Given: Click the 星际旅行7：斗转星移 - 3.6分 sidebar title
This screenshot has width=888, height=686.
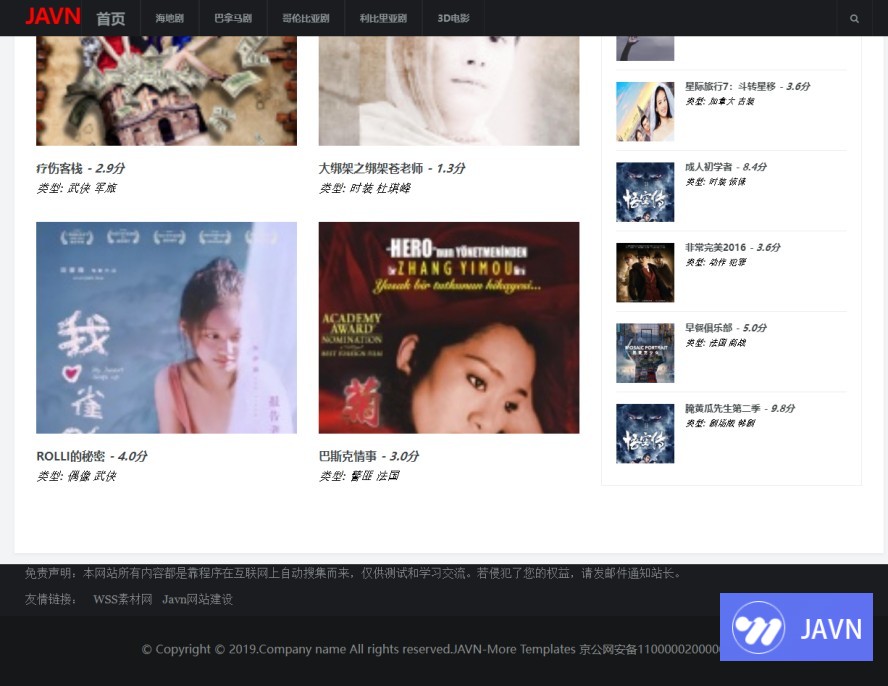Looking at the screenshot, I should [748, 87].
